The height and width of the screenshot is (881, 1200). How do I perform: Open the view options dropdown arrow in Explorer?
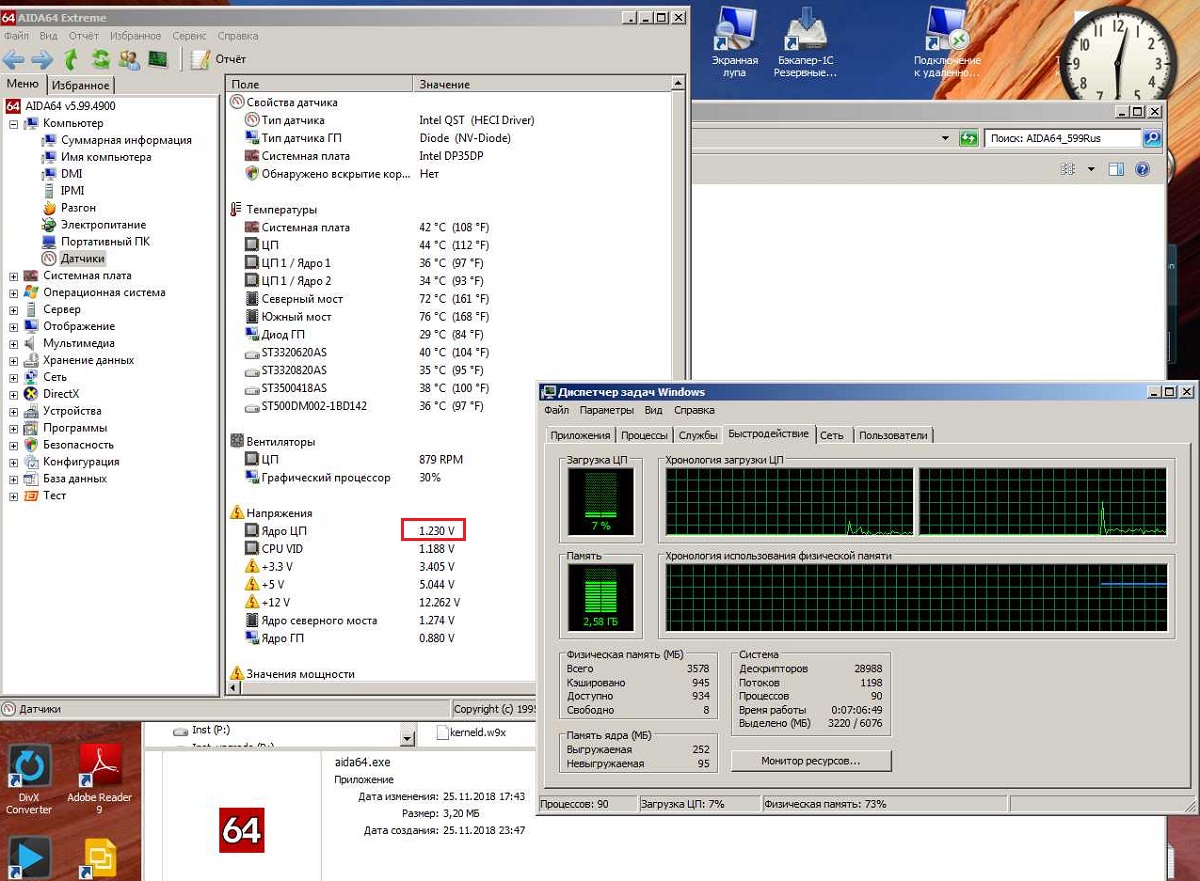(x=1091, y=169)
